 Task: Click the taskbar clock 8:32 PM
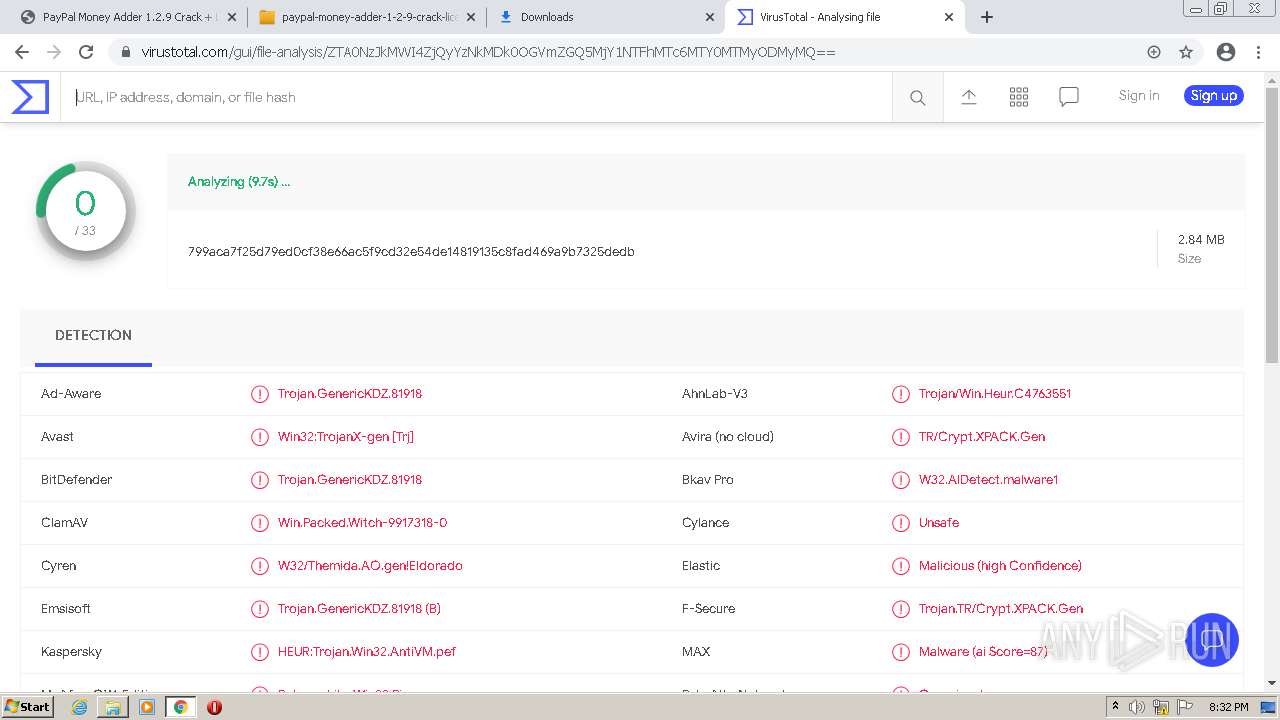pos(1228,707)
